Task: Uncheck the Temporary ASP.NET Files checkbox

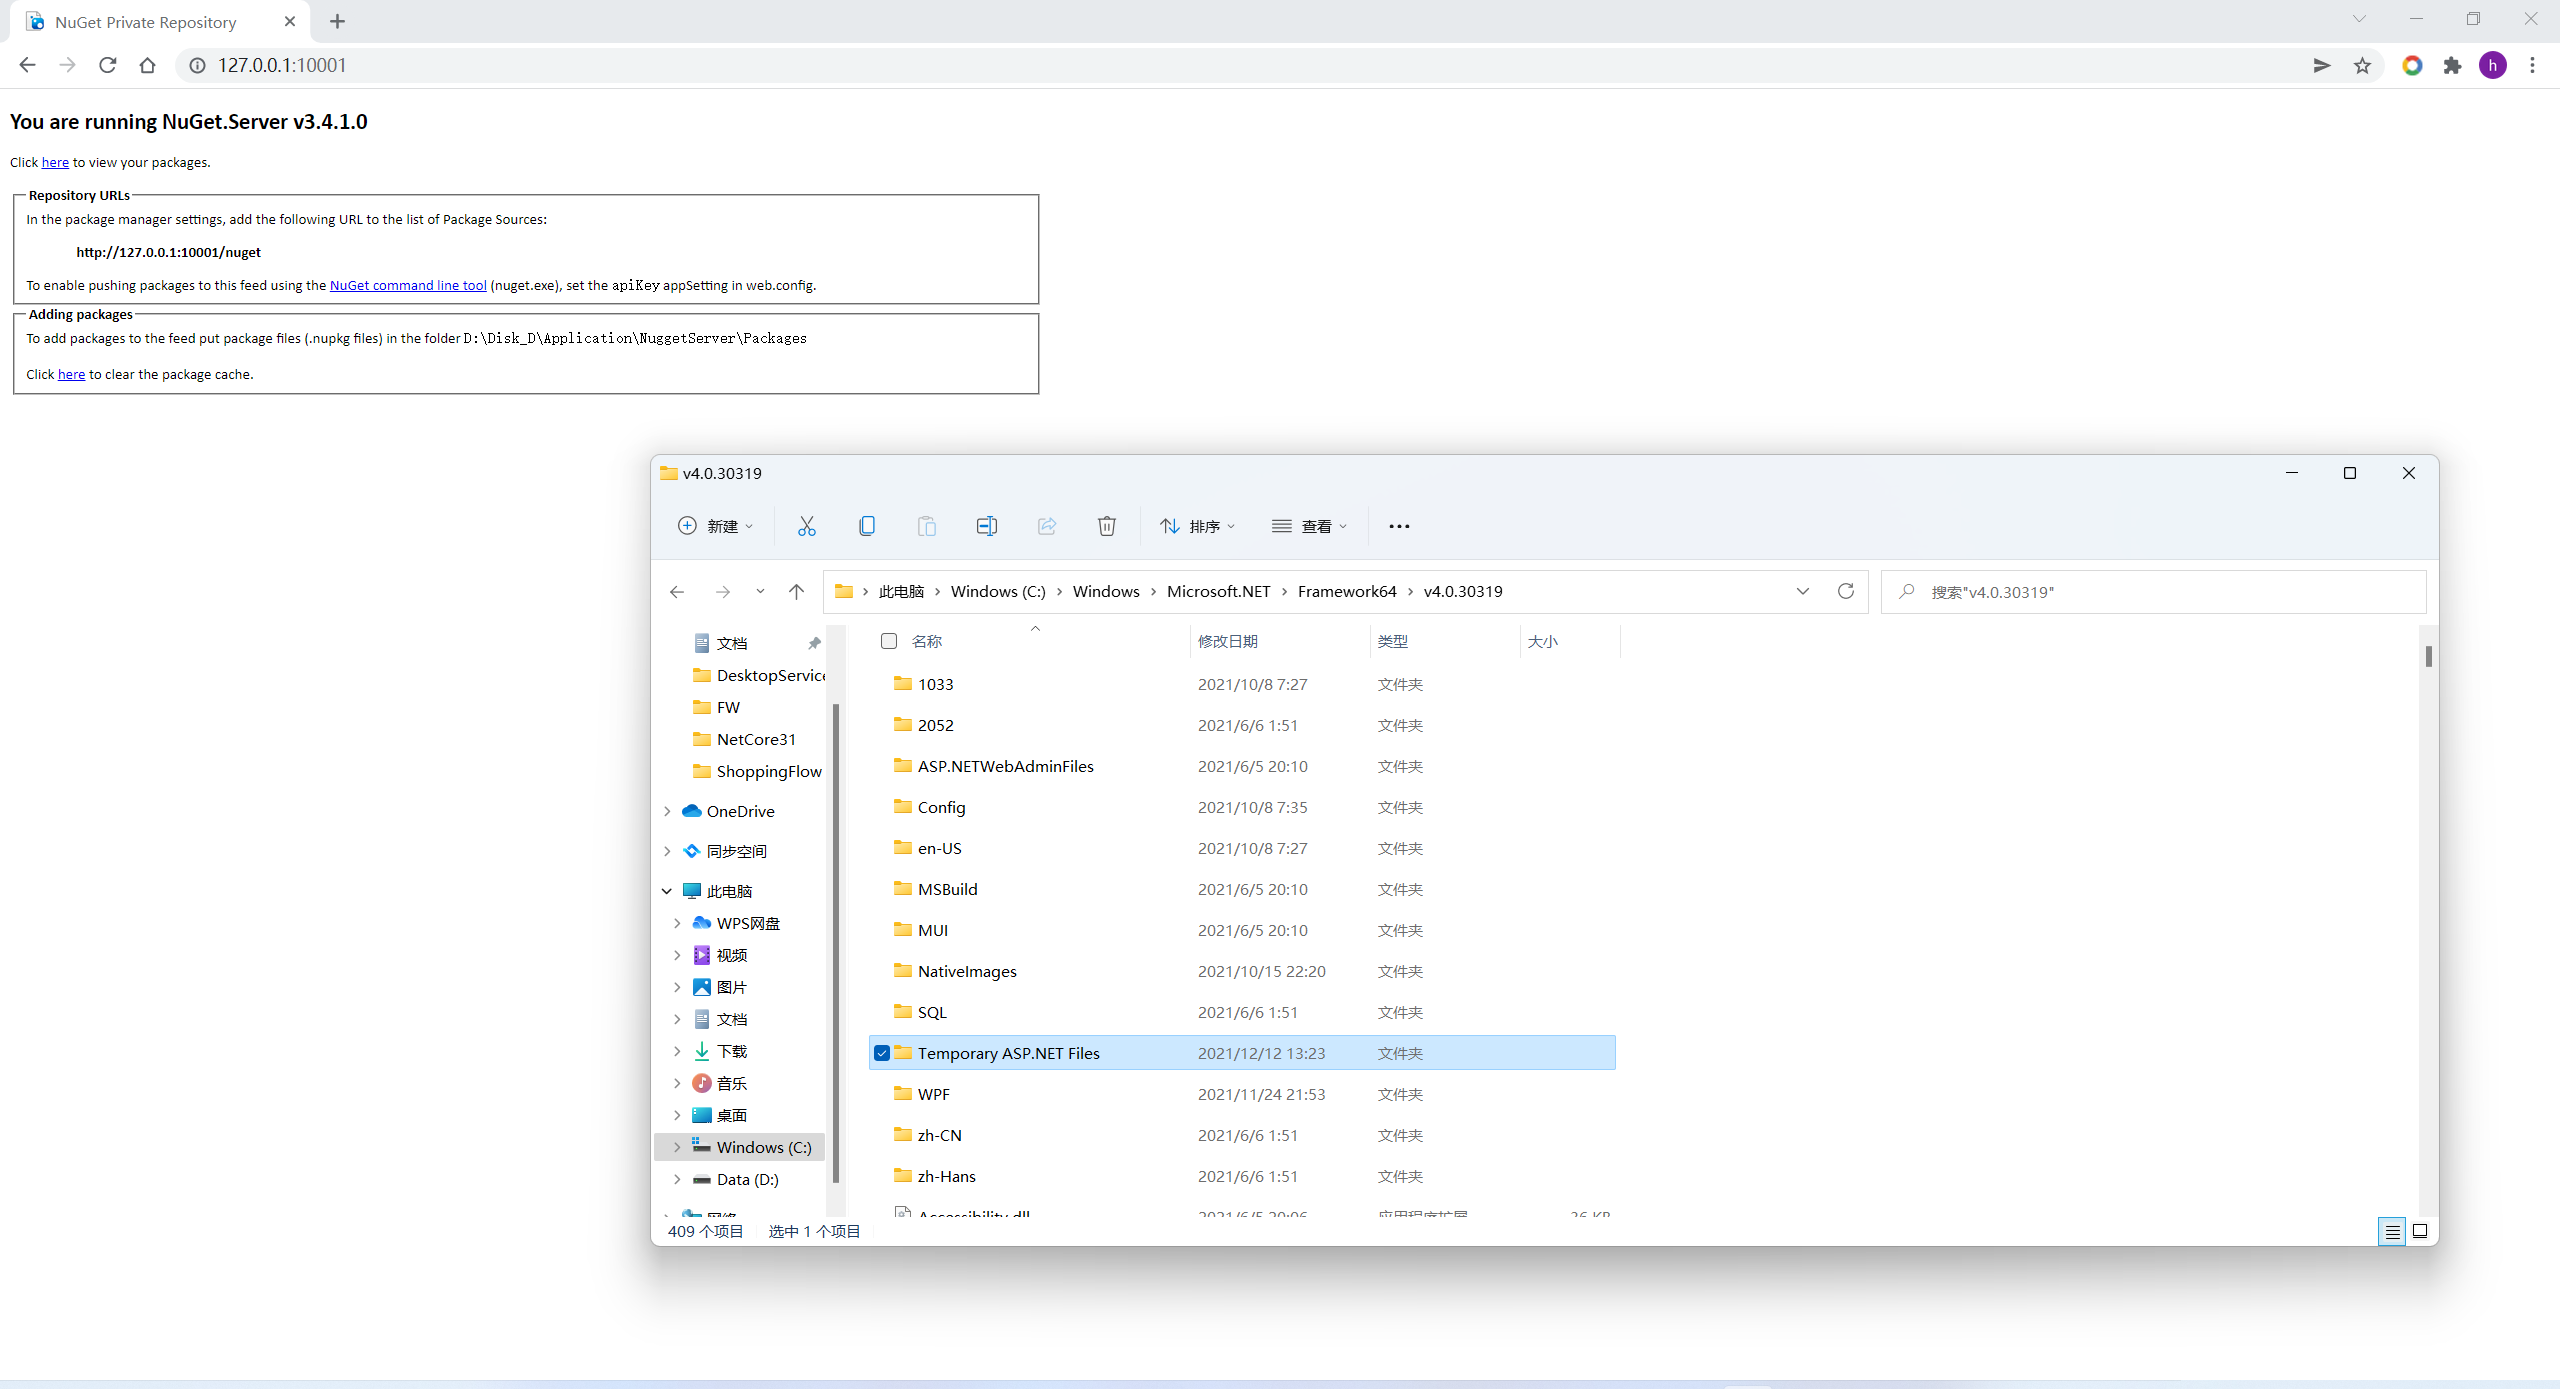Action: (x=882, y=1053)
